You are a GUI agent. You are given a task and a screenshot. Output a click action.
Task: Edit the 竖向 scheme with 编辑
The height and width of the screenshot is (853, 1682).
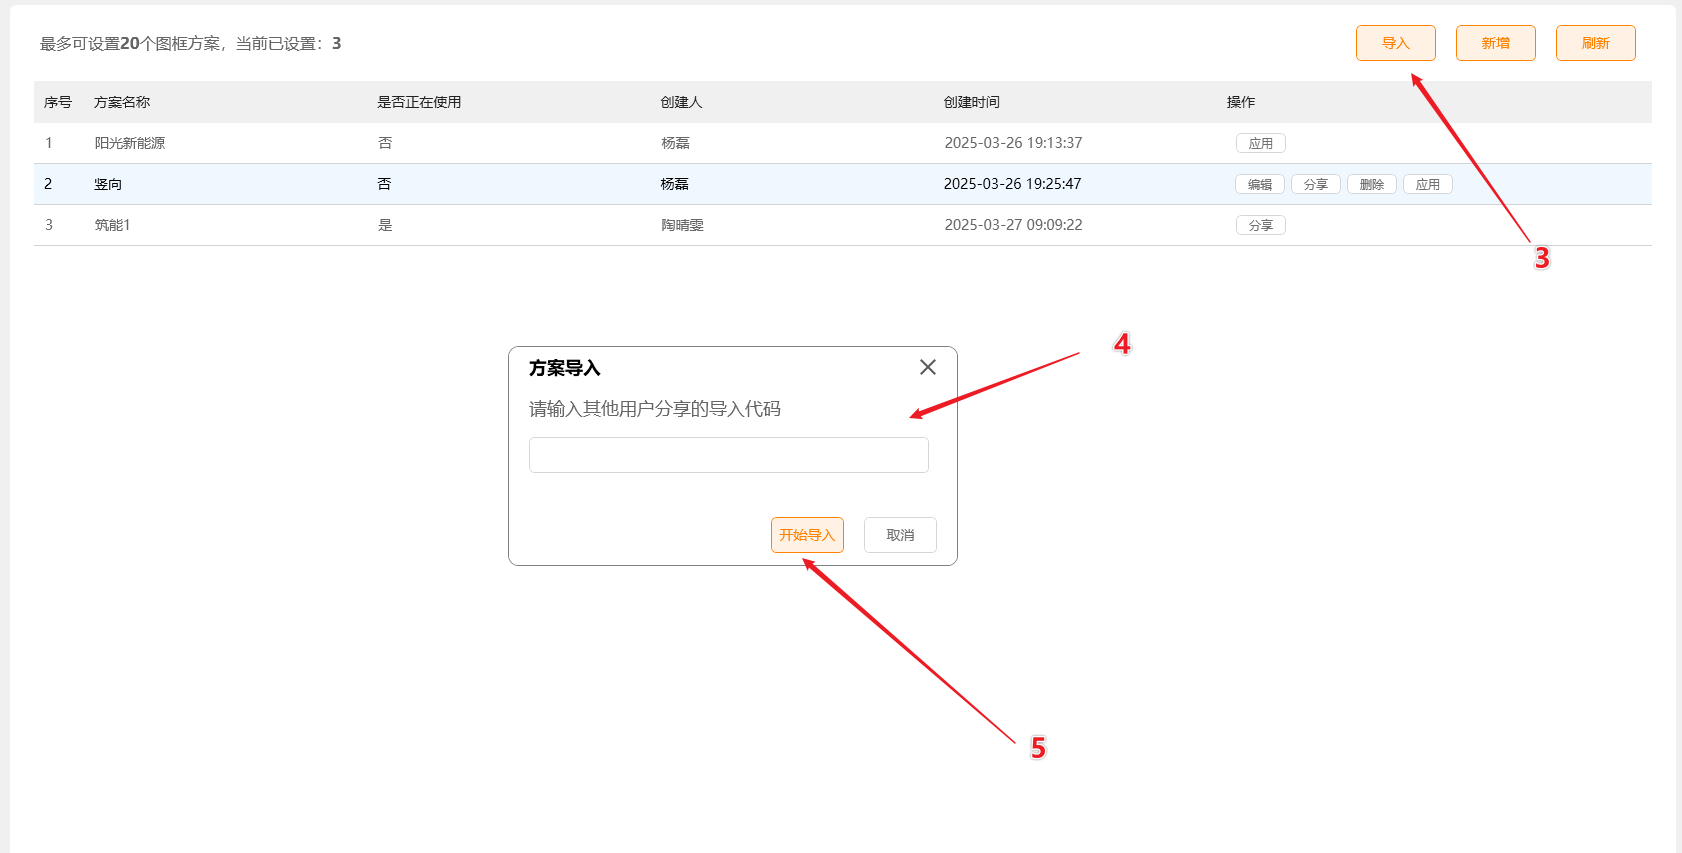(1259, 184)
